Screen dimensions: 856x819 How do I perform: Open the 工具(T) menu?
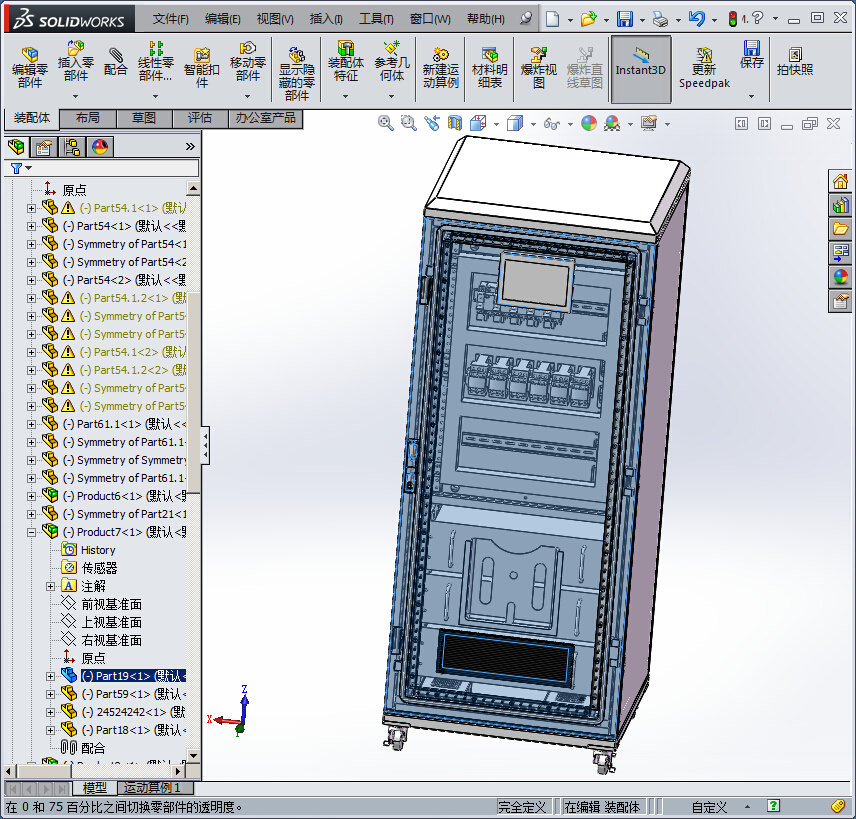coord(376,19)
